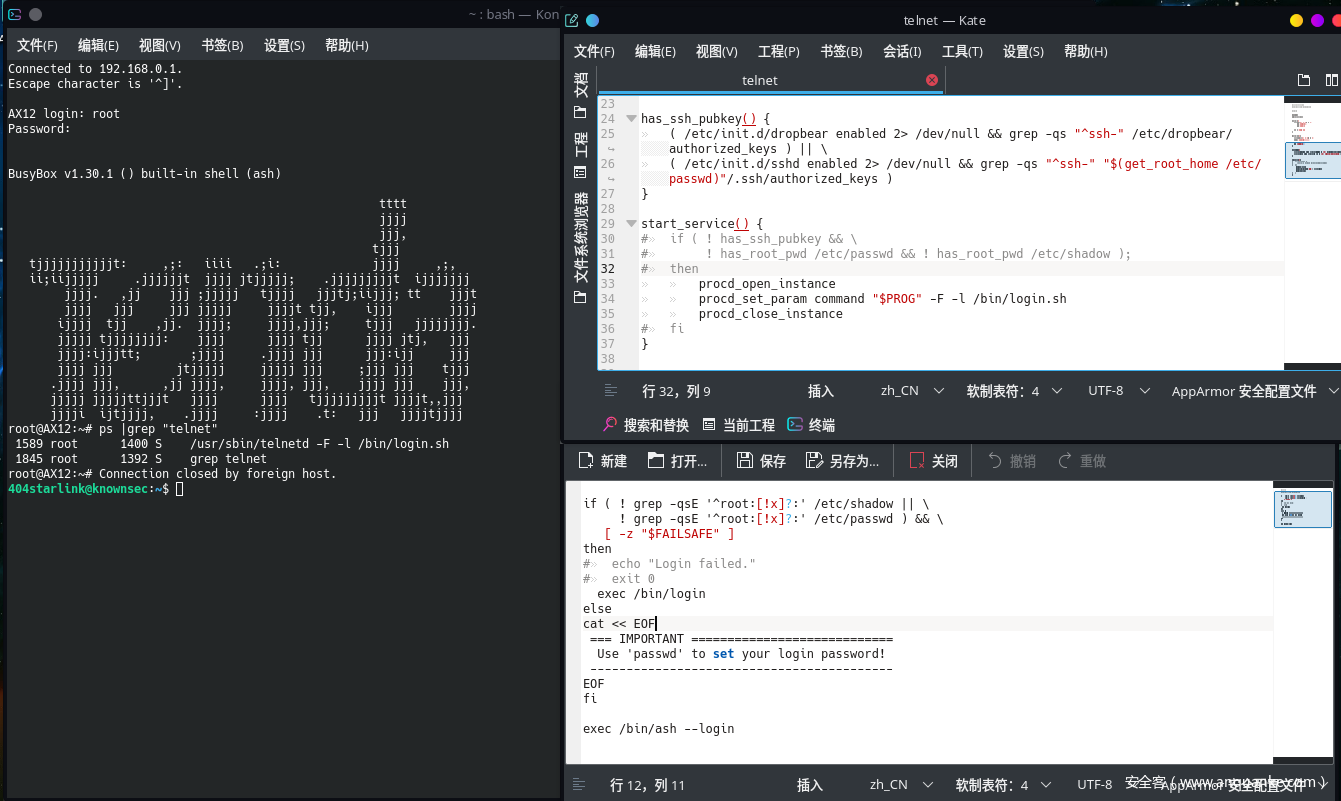Click the split view icon in tab bar
This screenshot has height=801, width=1341.
tap(1331, 80)
